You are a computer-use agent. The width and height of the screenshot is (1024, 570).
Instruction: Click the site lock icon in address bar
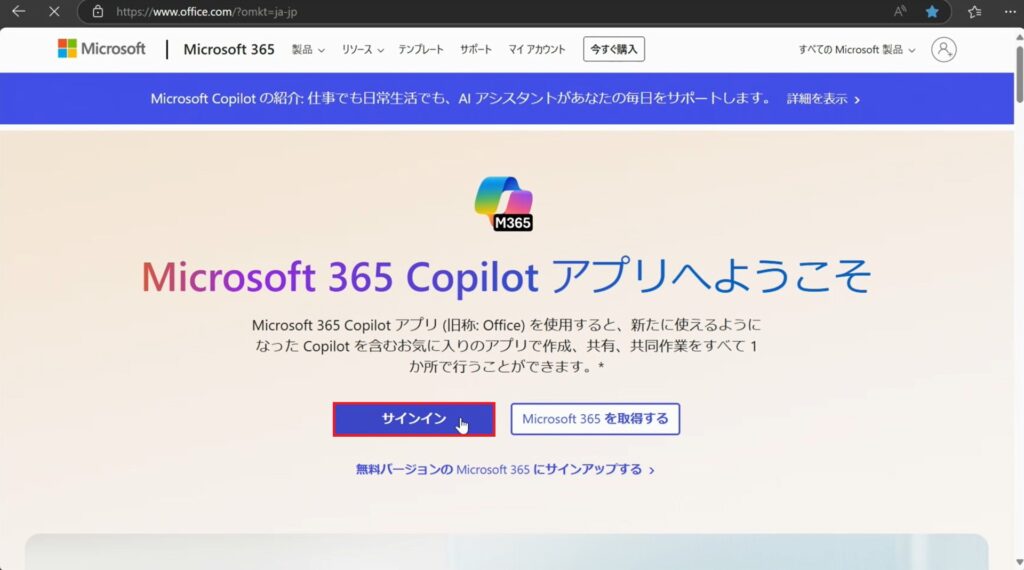pos(97,12)
